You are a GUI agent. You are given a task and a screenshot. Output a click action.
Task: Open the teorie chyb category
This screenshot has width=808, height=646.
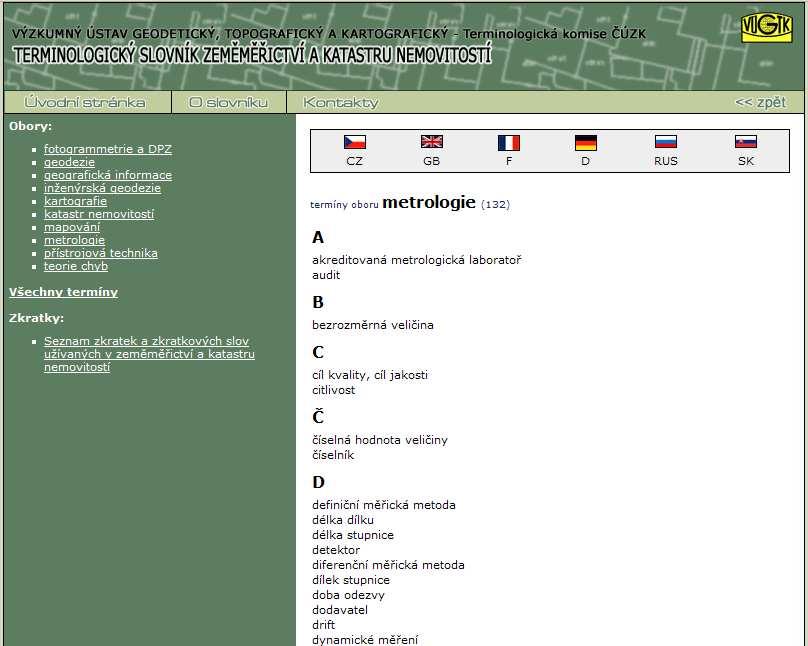click(76, 266)
